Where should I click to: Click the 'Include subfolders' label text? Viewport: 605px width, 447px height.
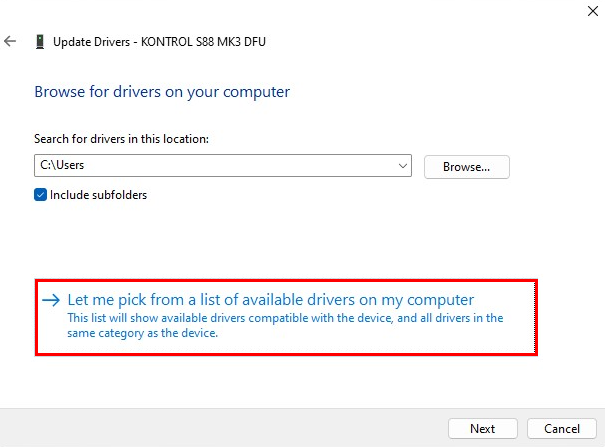coord(98,195)
